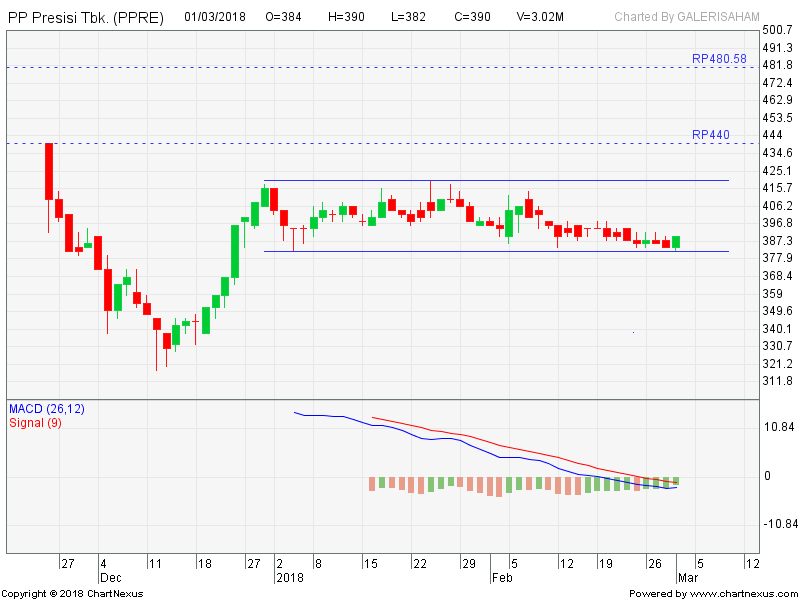Click the 10.84 value on MACD axis

click(x=777, y=427)
